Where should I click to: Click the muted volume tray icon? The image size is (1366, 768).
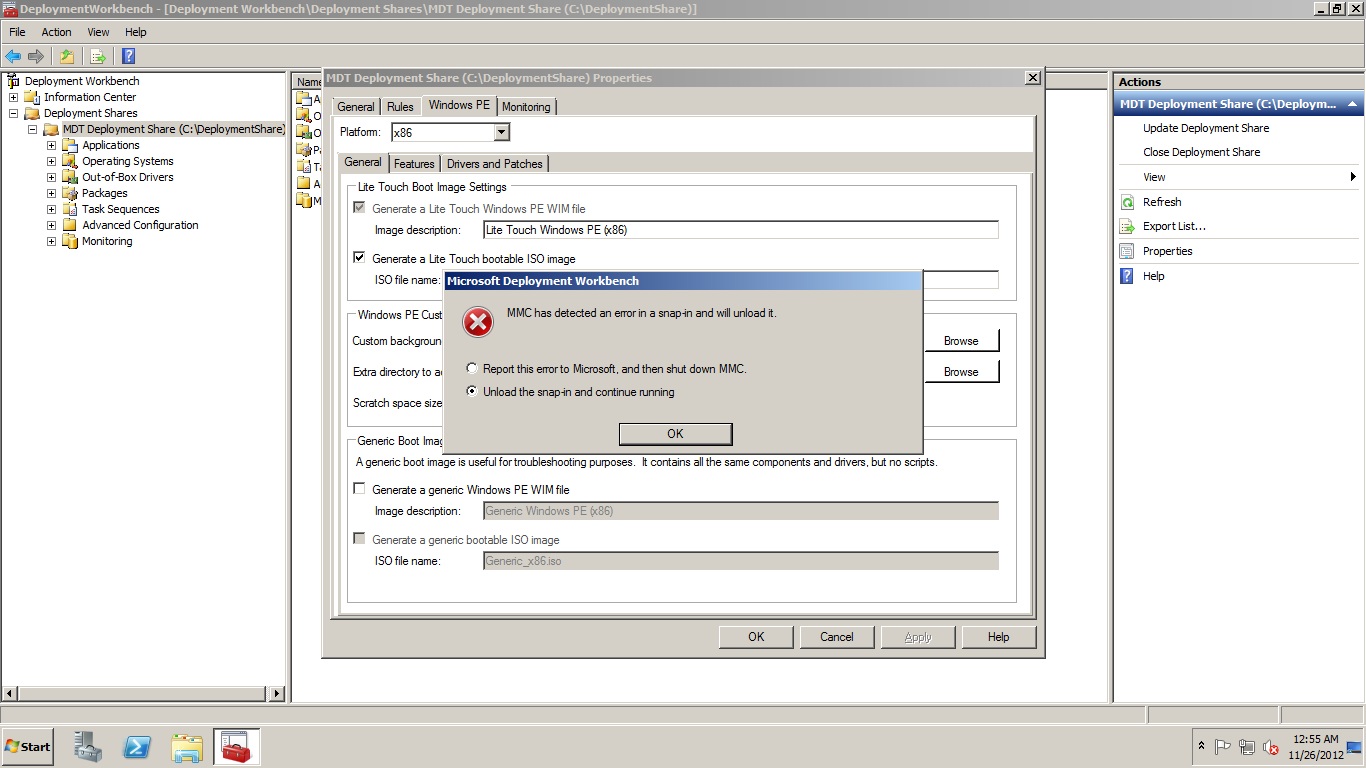click(x=1271, y=747)
